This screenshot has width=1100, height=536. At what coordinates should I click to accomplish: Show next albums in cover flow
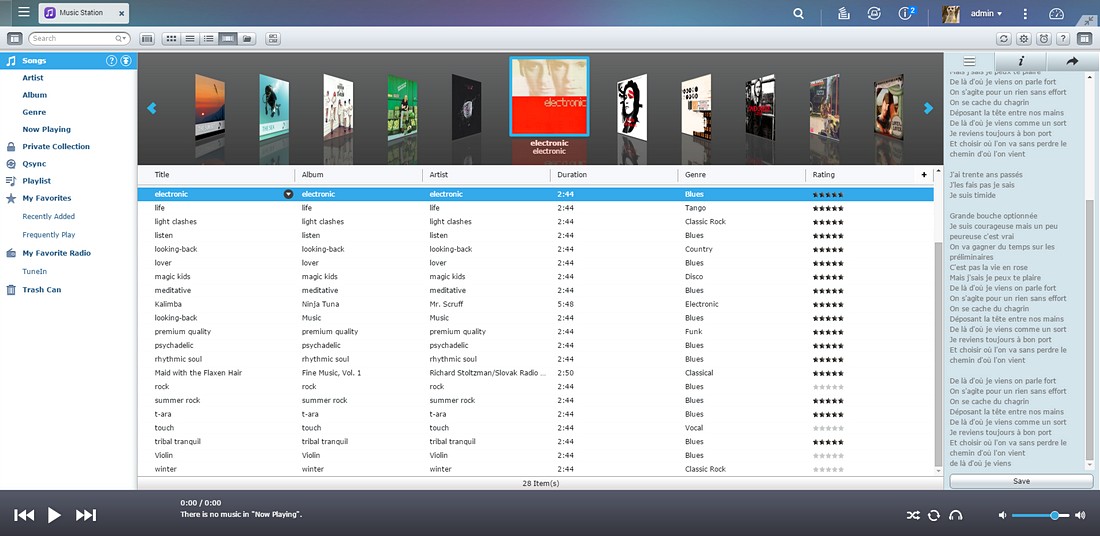[928, 108]
